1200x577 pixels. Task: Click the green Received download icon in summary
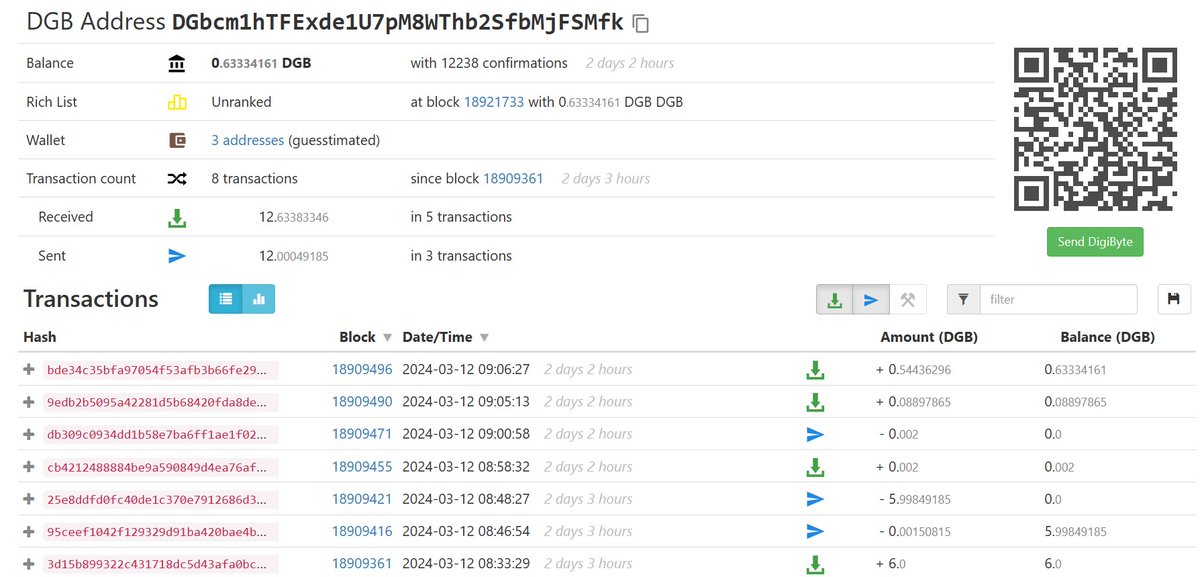177,217
